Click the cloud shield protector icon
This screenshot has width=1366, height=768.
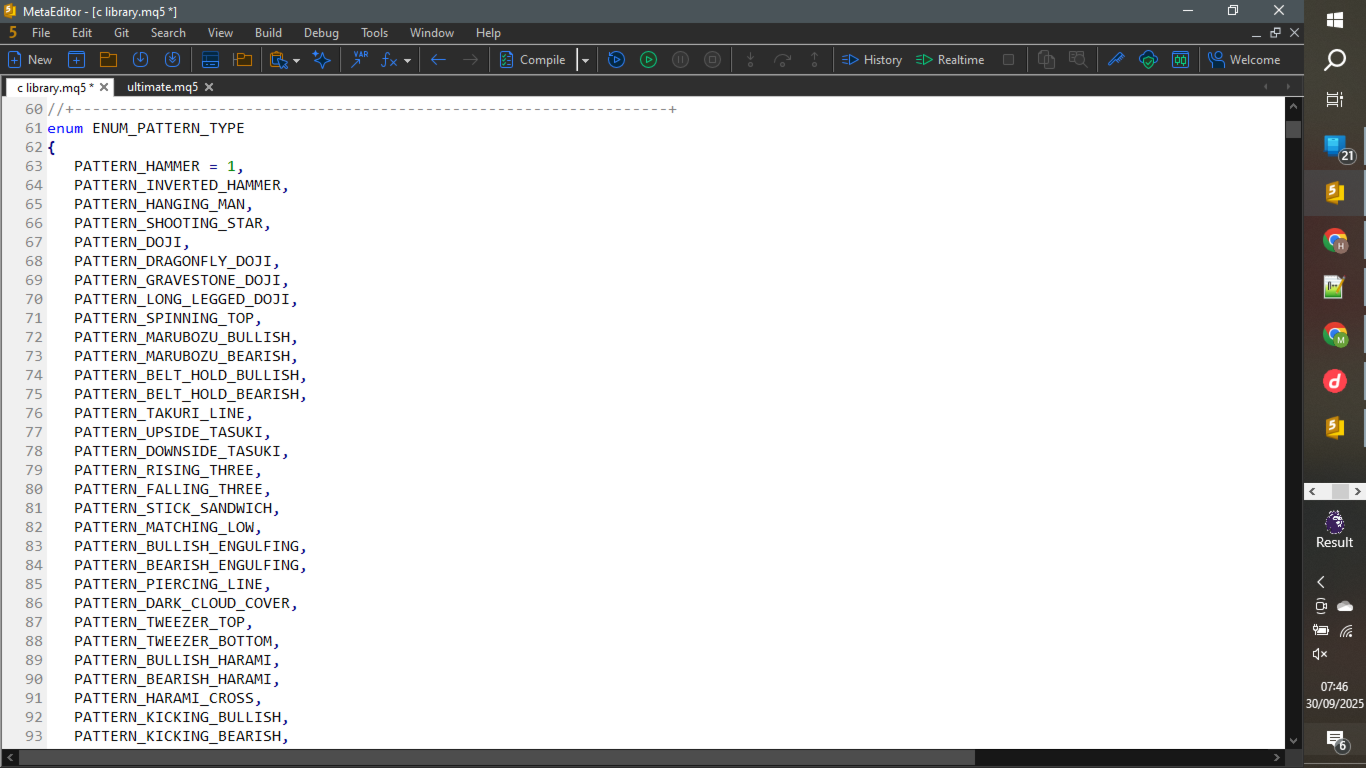pos(1148,60)
